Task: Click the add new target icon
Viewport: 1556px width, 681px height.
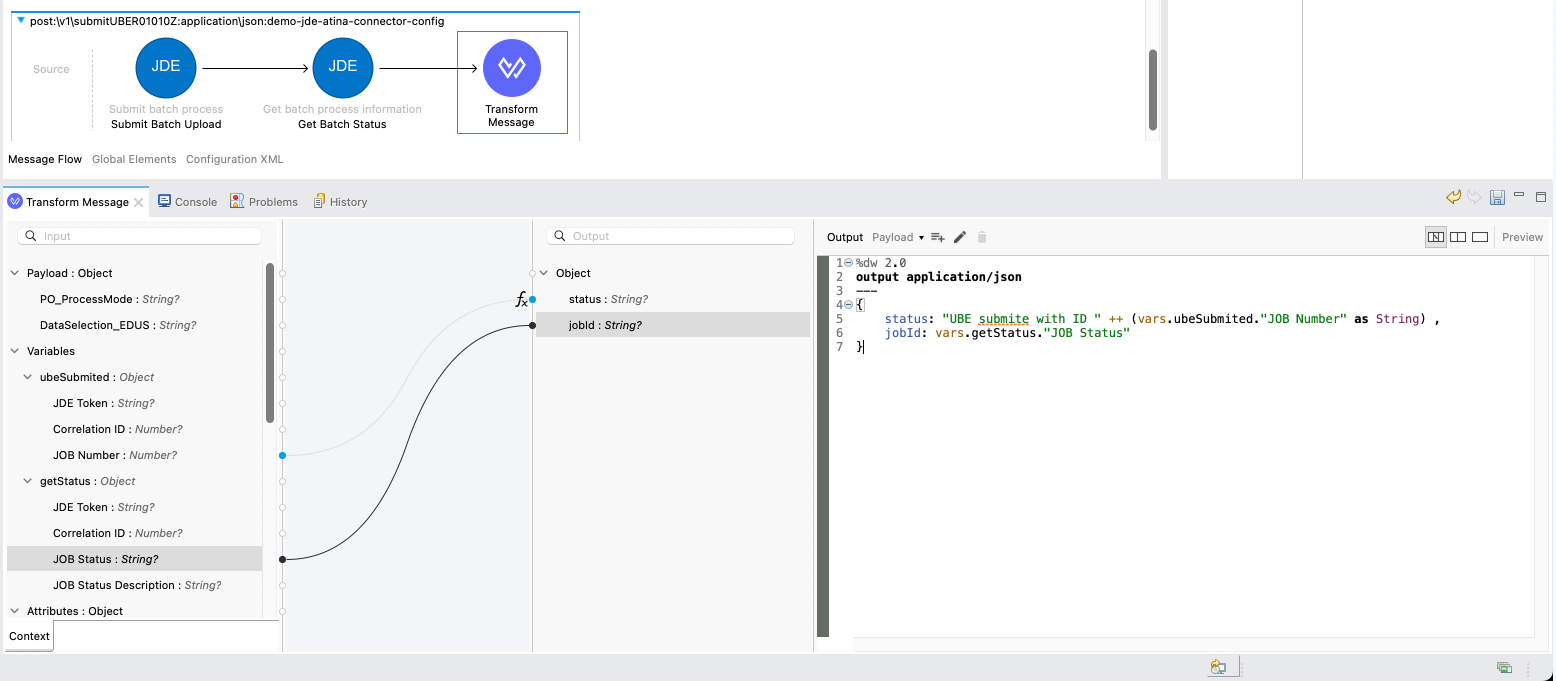Action: point(937,237)
